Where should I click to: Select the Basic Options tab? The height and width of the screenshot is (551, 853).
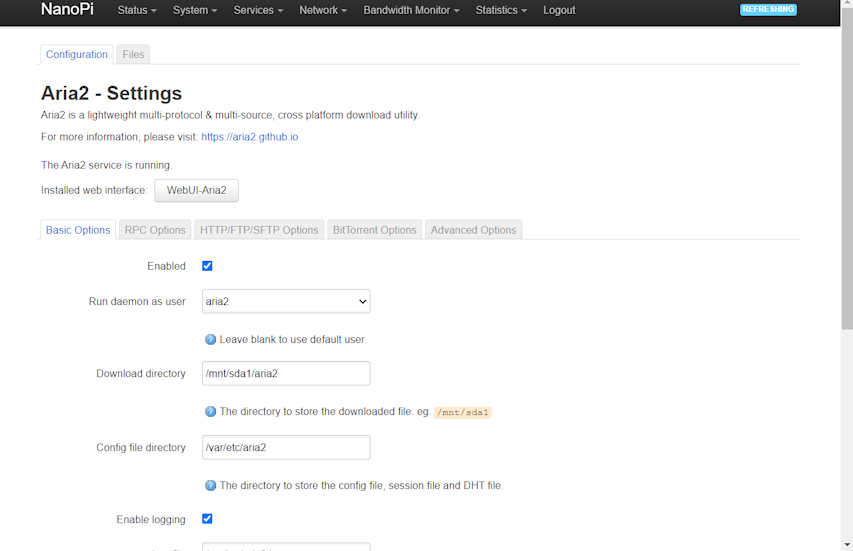[x=78, y=230]
